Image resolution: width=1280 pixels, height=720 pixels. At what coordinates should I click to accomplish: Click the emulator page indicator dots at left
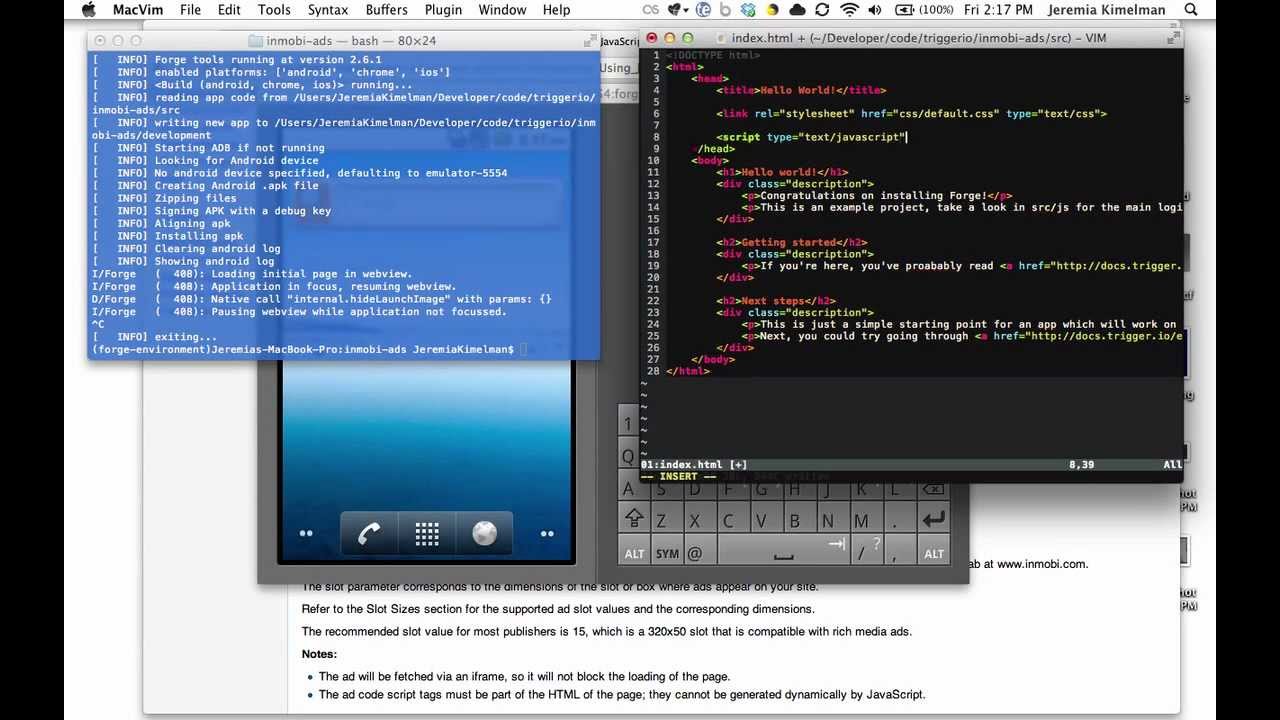coord(306,534)
